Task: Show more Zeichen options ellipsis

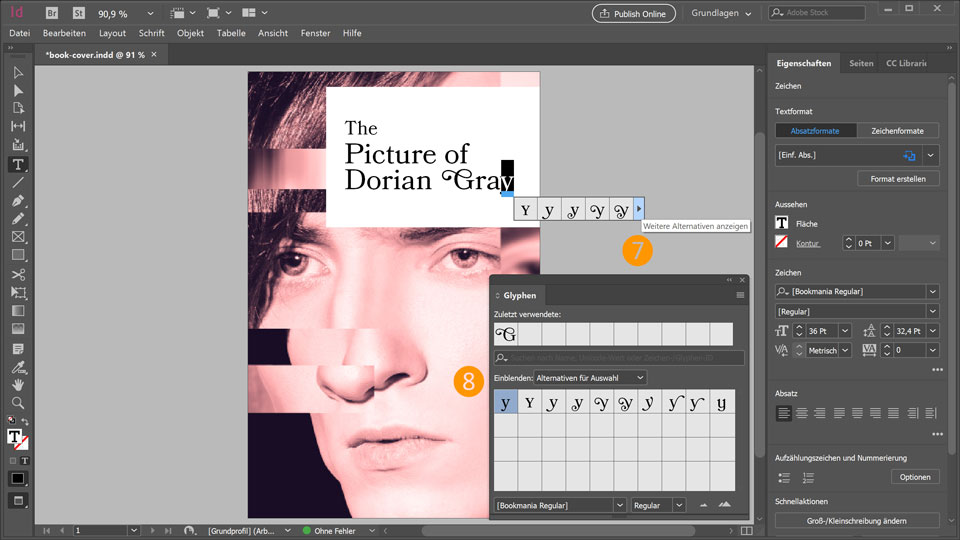Action: tap(937, 370)
